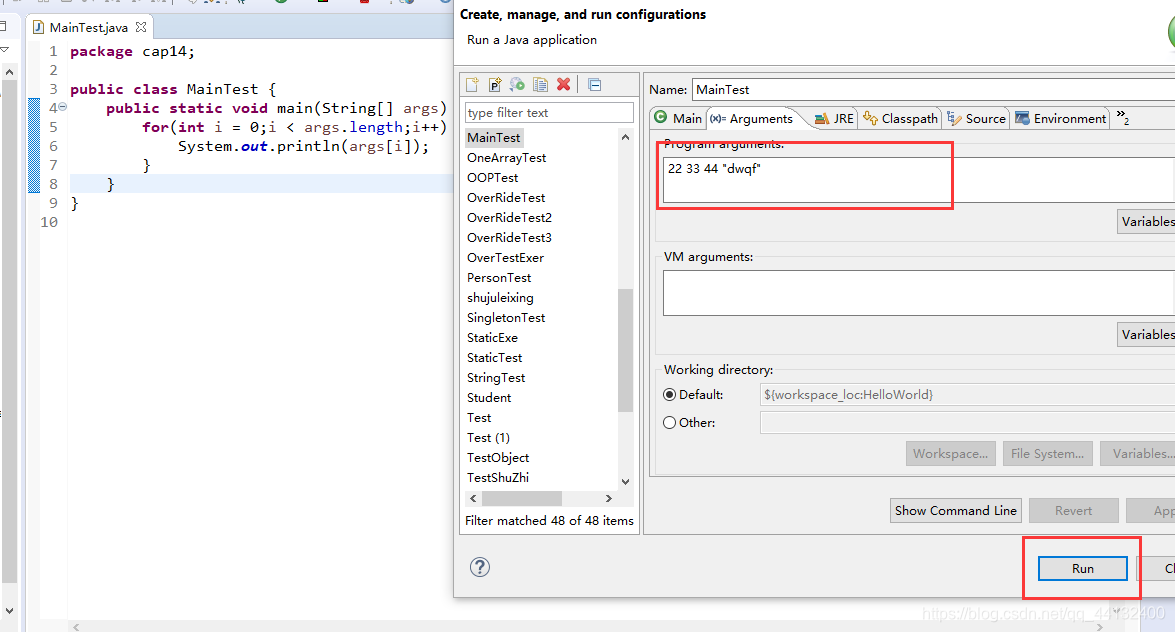Select OverRideTest2 configuration
Viewport: 1175px width, 632px height.
[510, 217]
